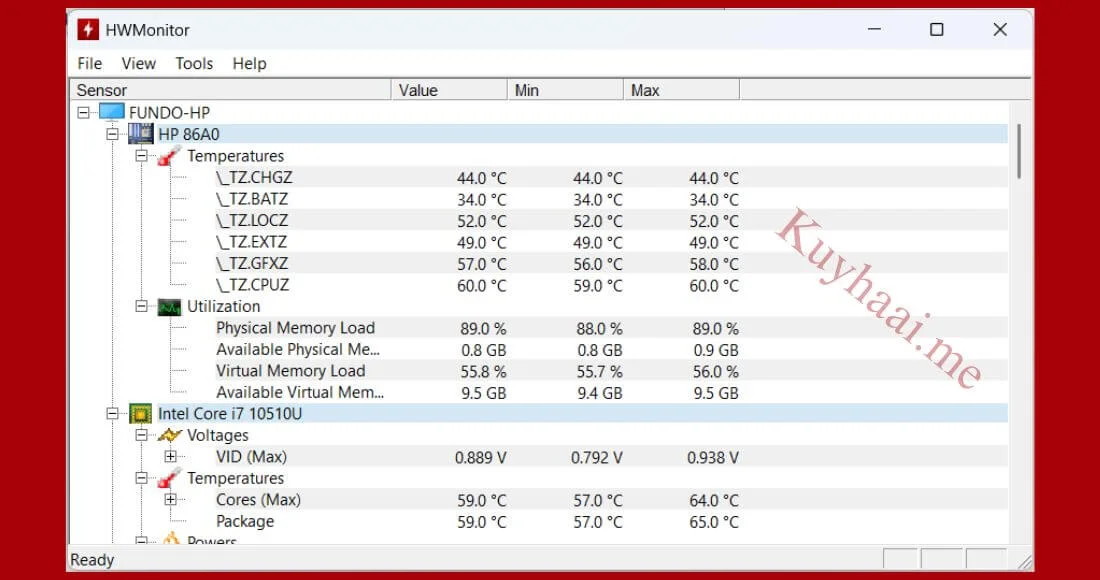Open the Tools menu

click(194, 64)
